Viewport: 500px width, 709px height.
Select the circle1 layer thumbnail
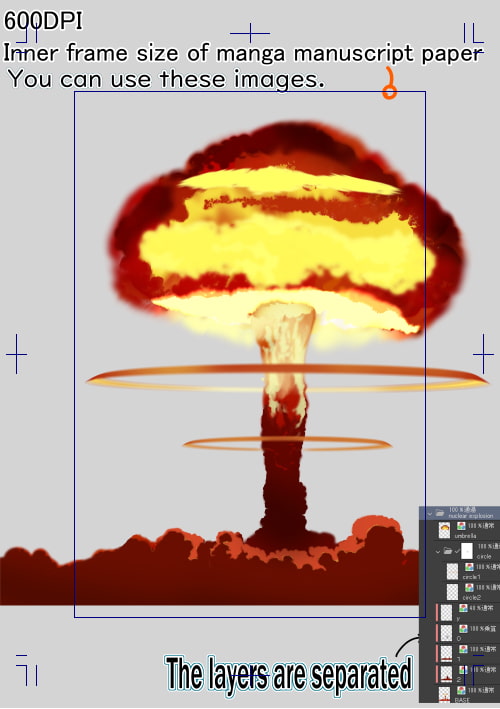(x=453, y=572)
